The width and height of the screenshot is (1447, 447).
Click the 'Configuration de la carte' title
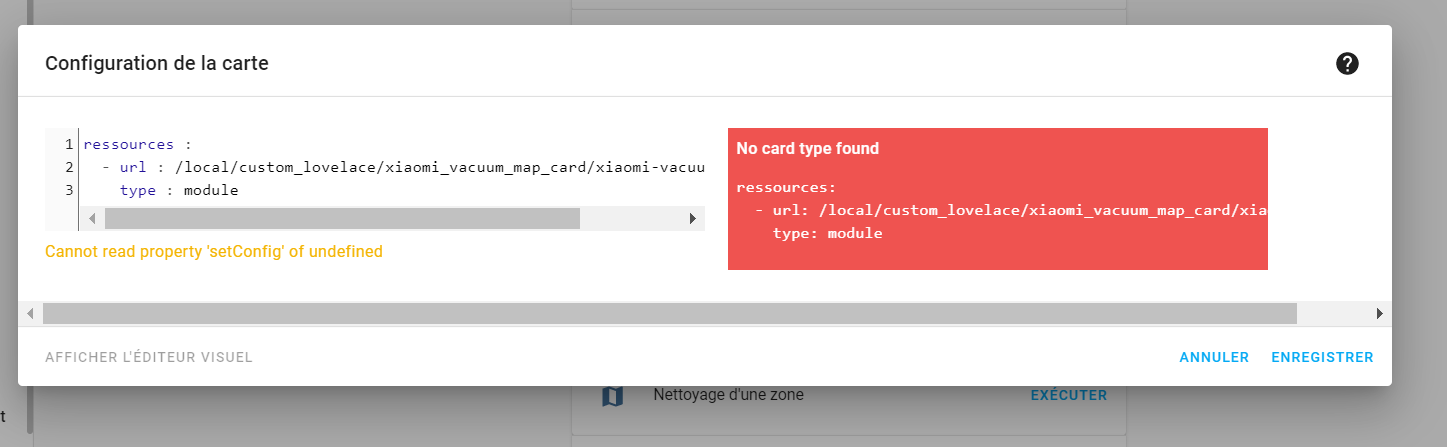click(x=157, y=64)
